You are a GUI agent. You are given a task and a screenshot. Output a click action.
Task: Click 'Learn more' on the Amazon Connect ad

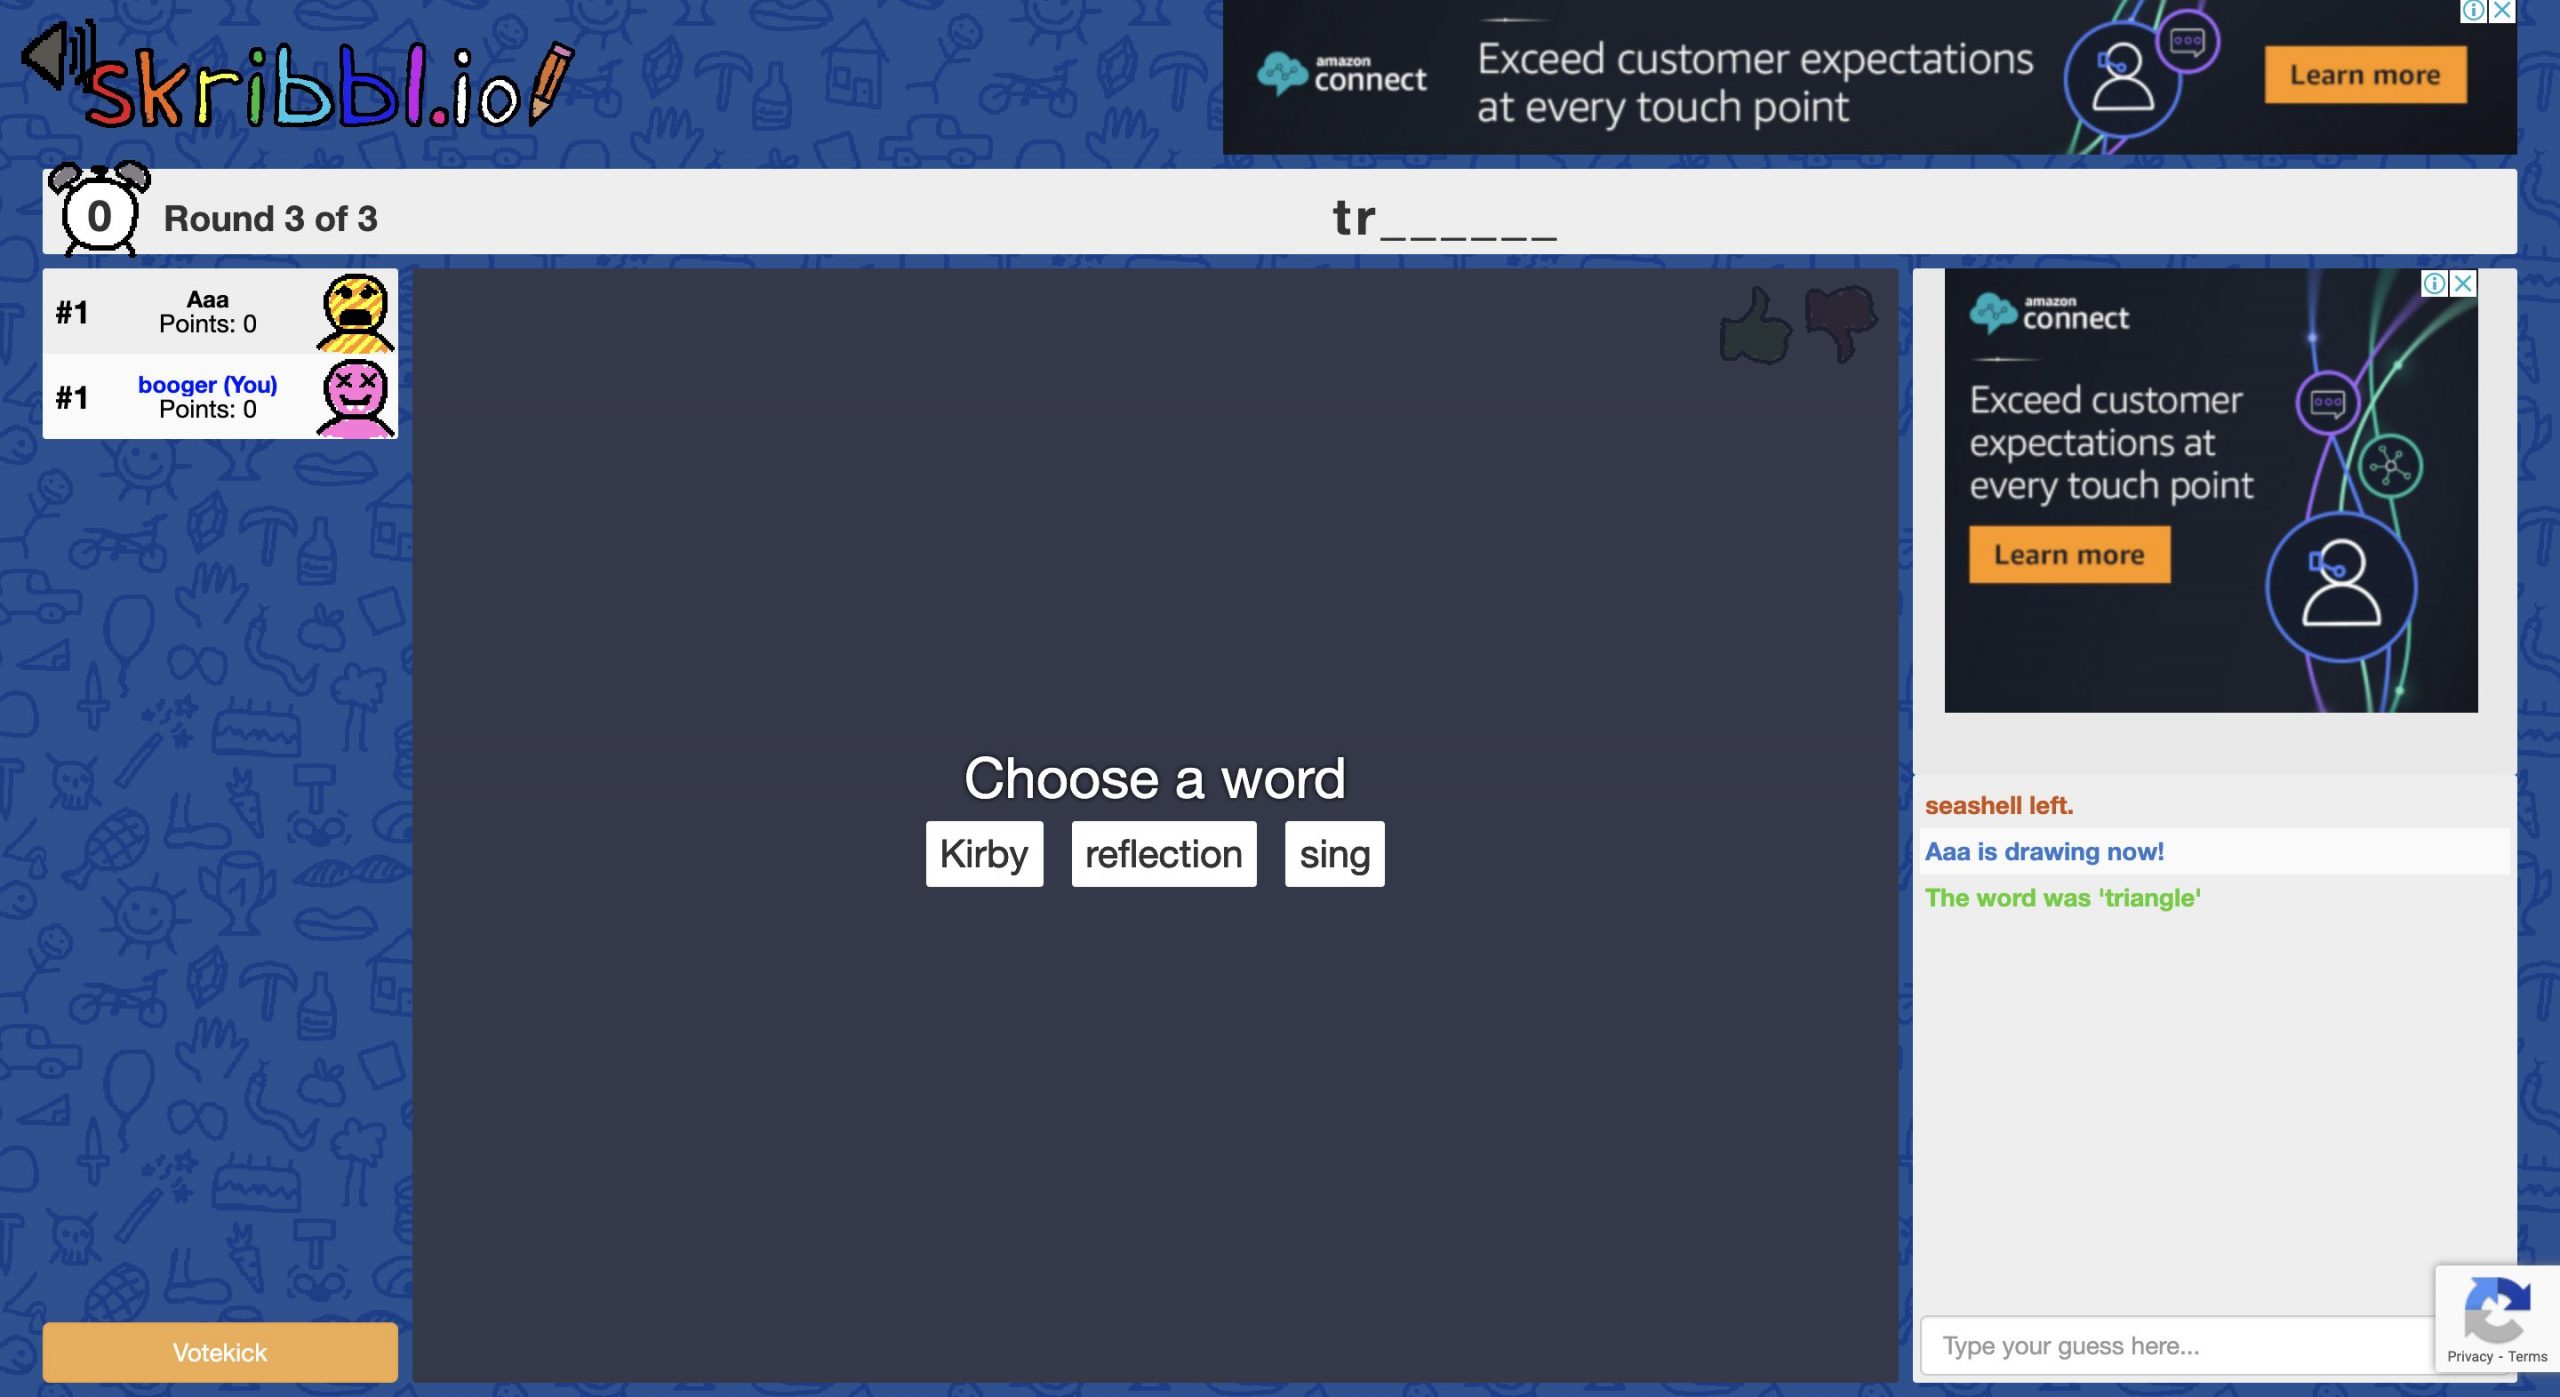[x=2364, y=75]
